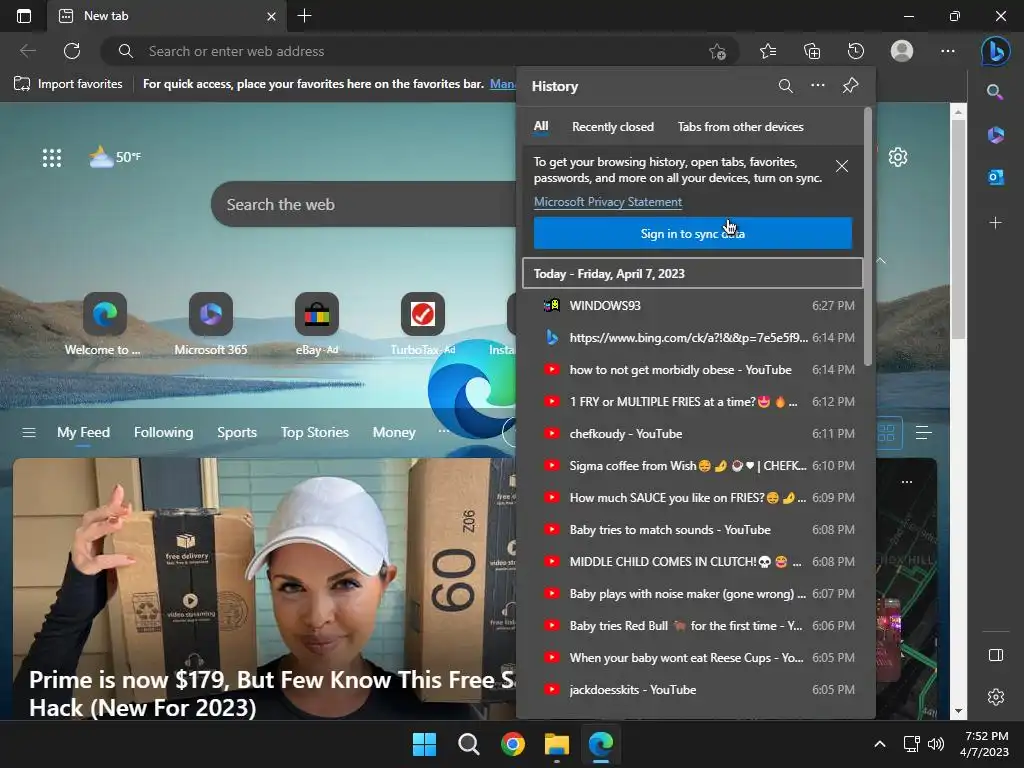
Task: Toggle the sidebar hide button
Action: [995, 655]
